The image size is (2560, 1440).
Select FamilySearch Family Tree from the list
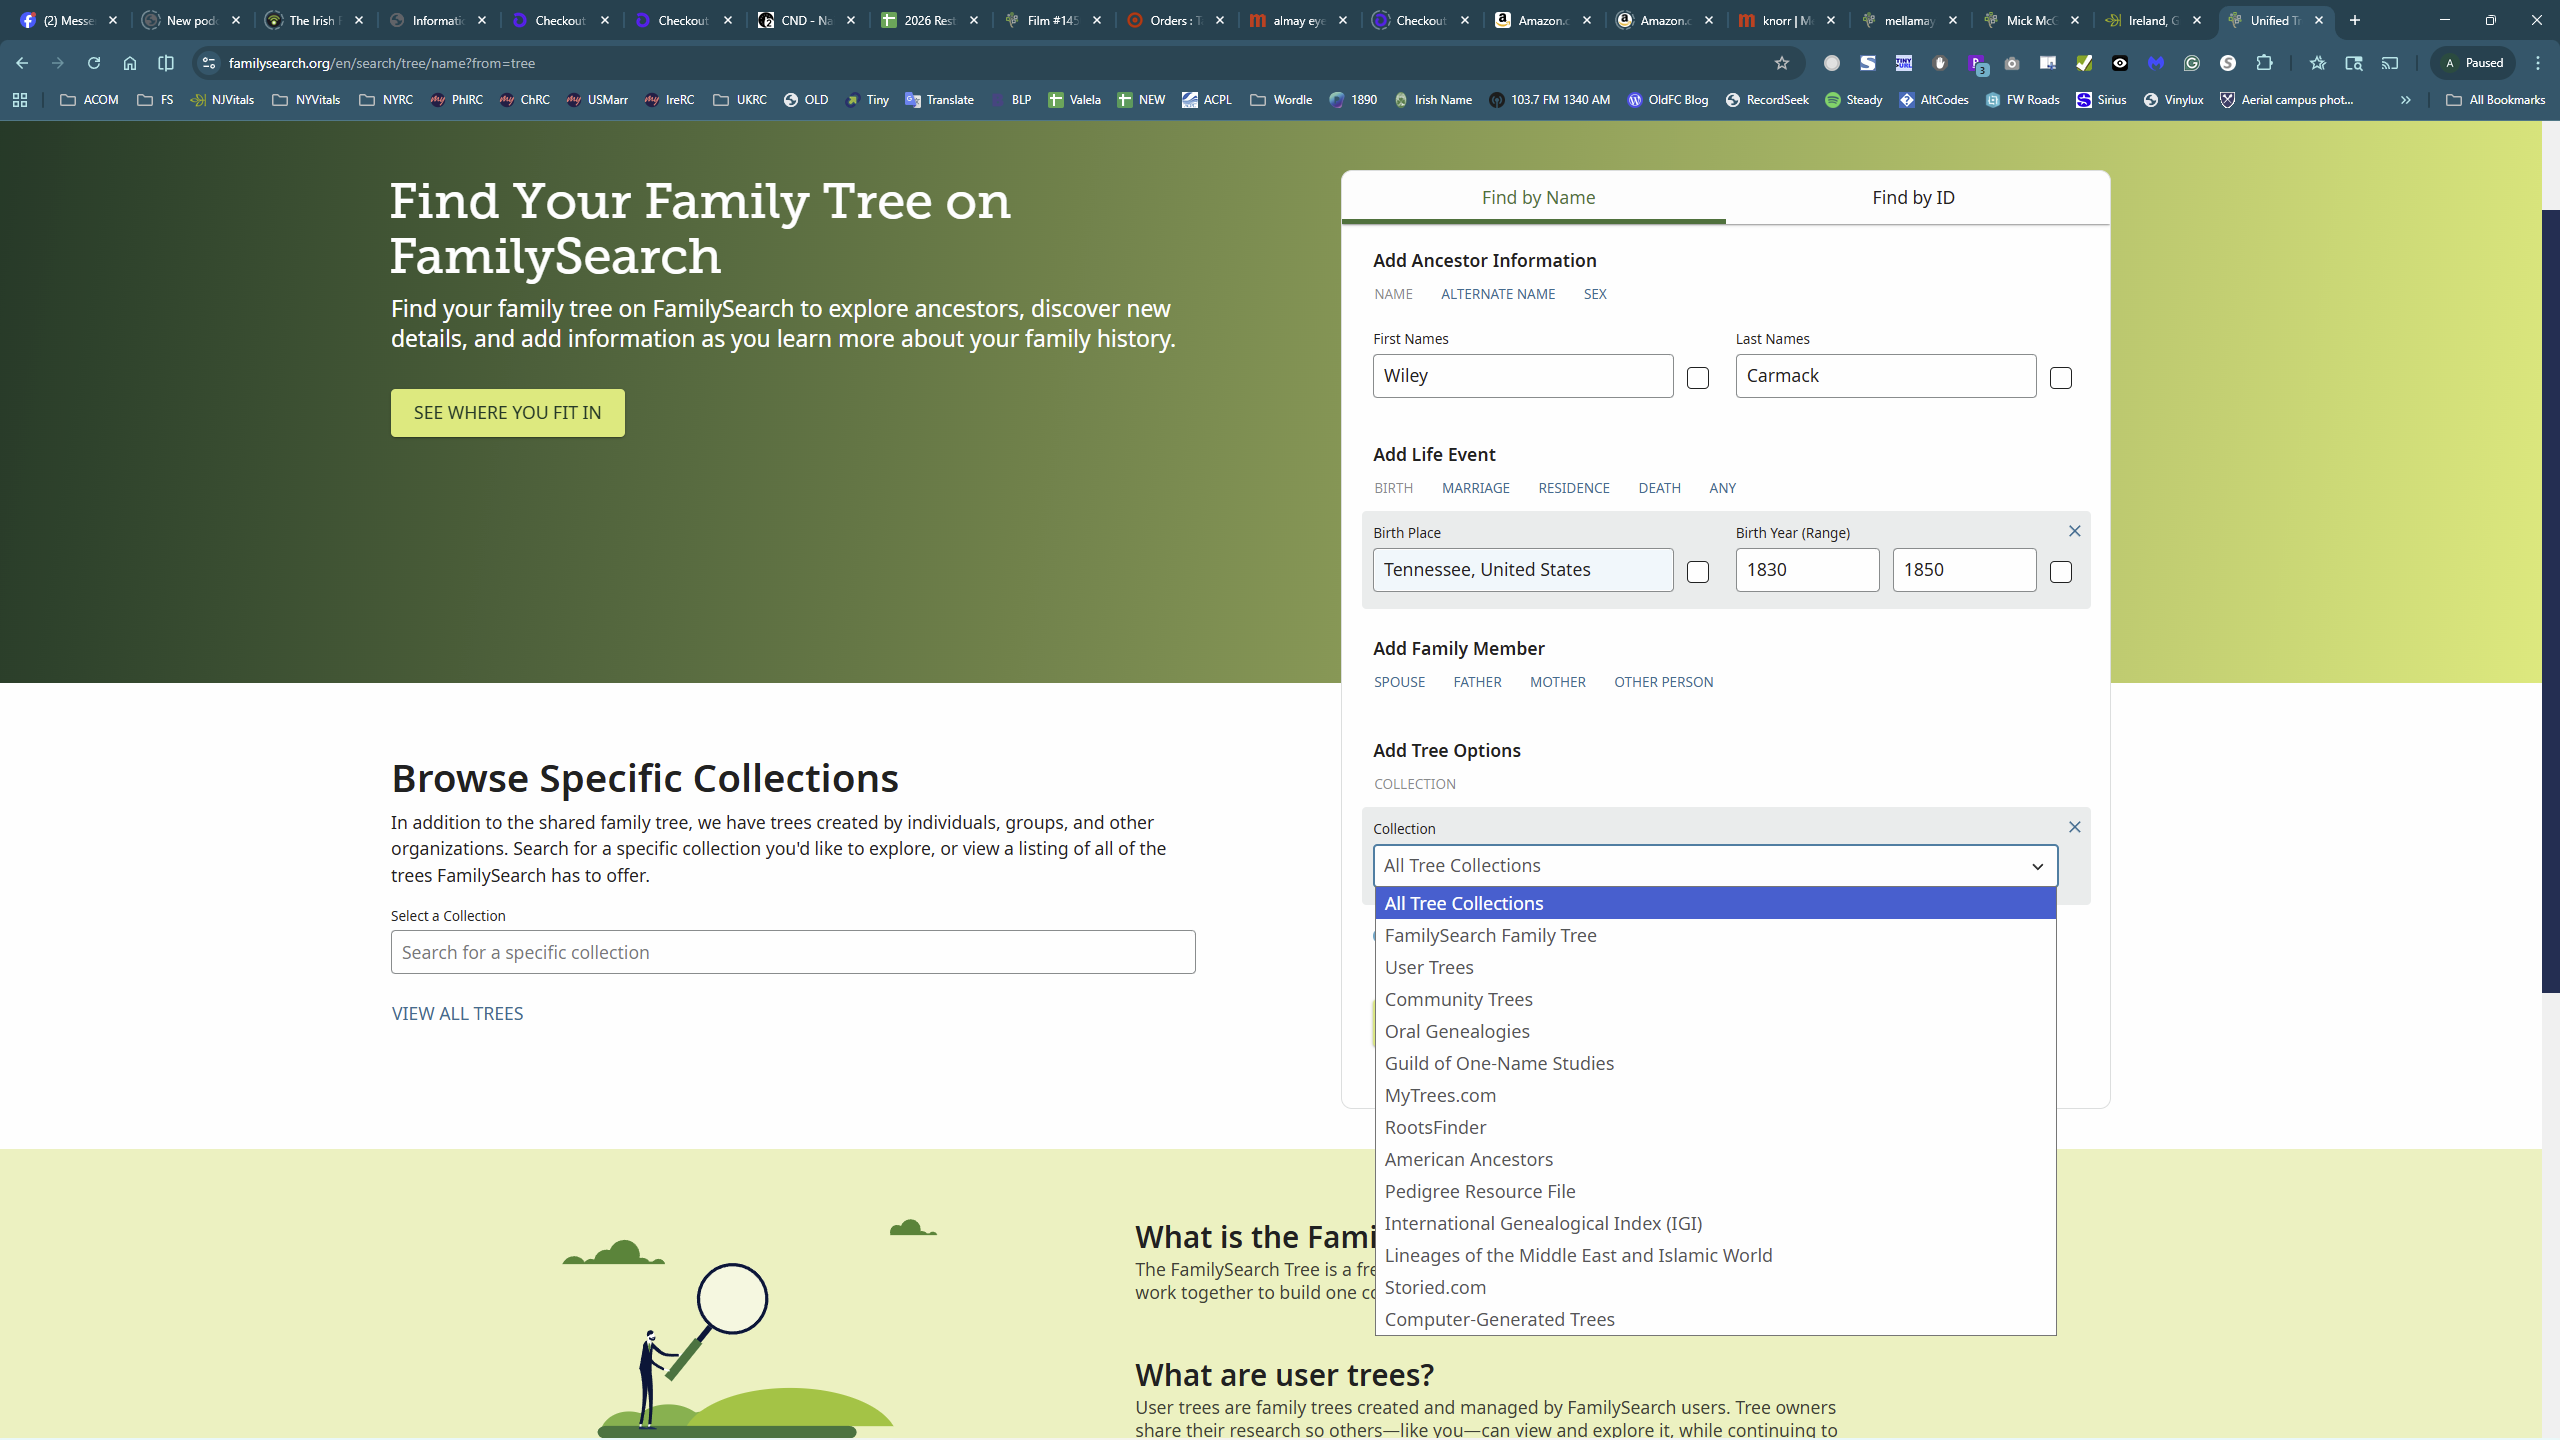pos(1715,936)
